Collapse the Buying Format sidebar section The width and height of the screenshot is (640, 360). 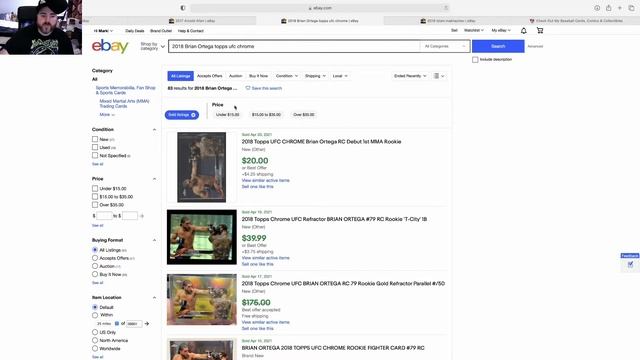pos(154,240)
